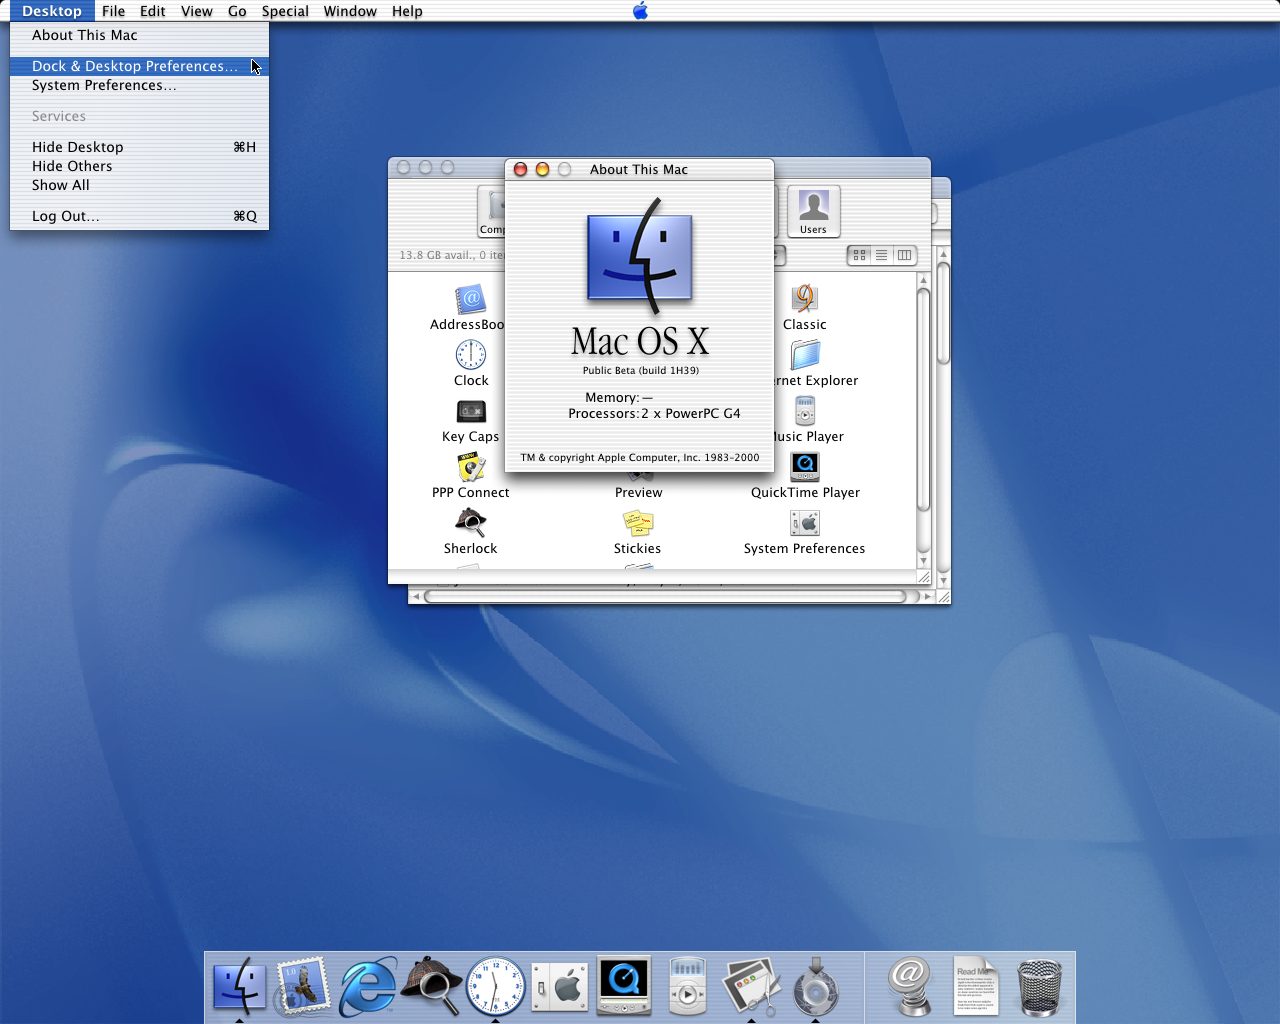Click the disc with arrow Dock icon
This screenshot has width=1280, height=1024.
tap(816, 986)
